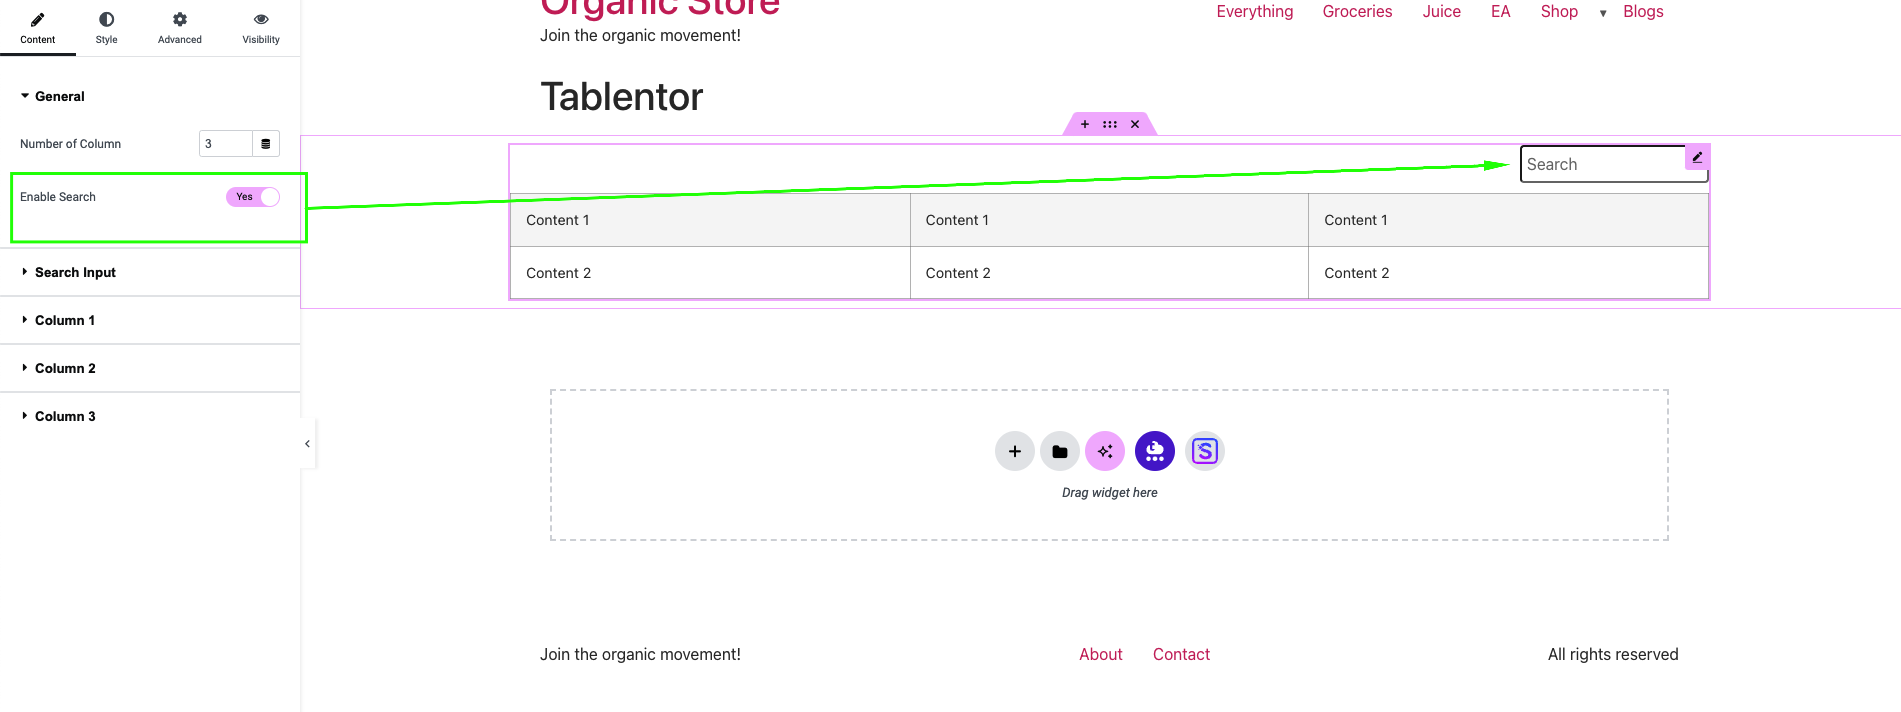Click the blue S icon in the drop area

coord(1205,451)
